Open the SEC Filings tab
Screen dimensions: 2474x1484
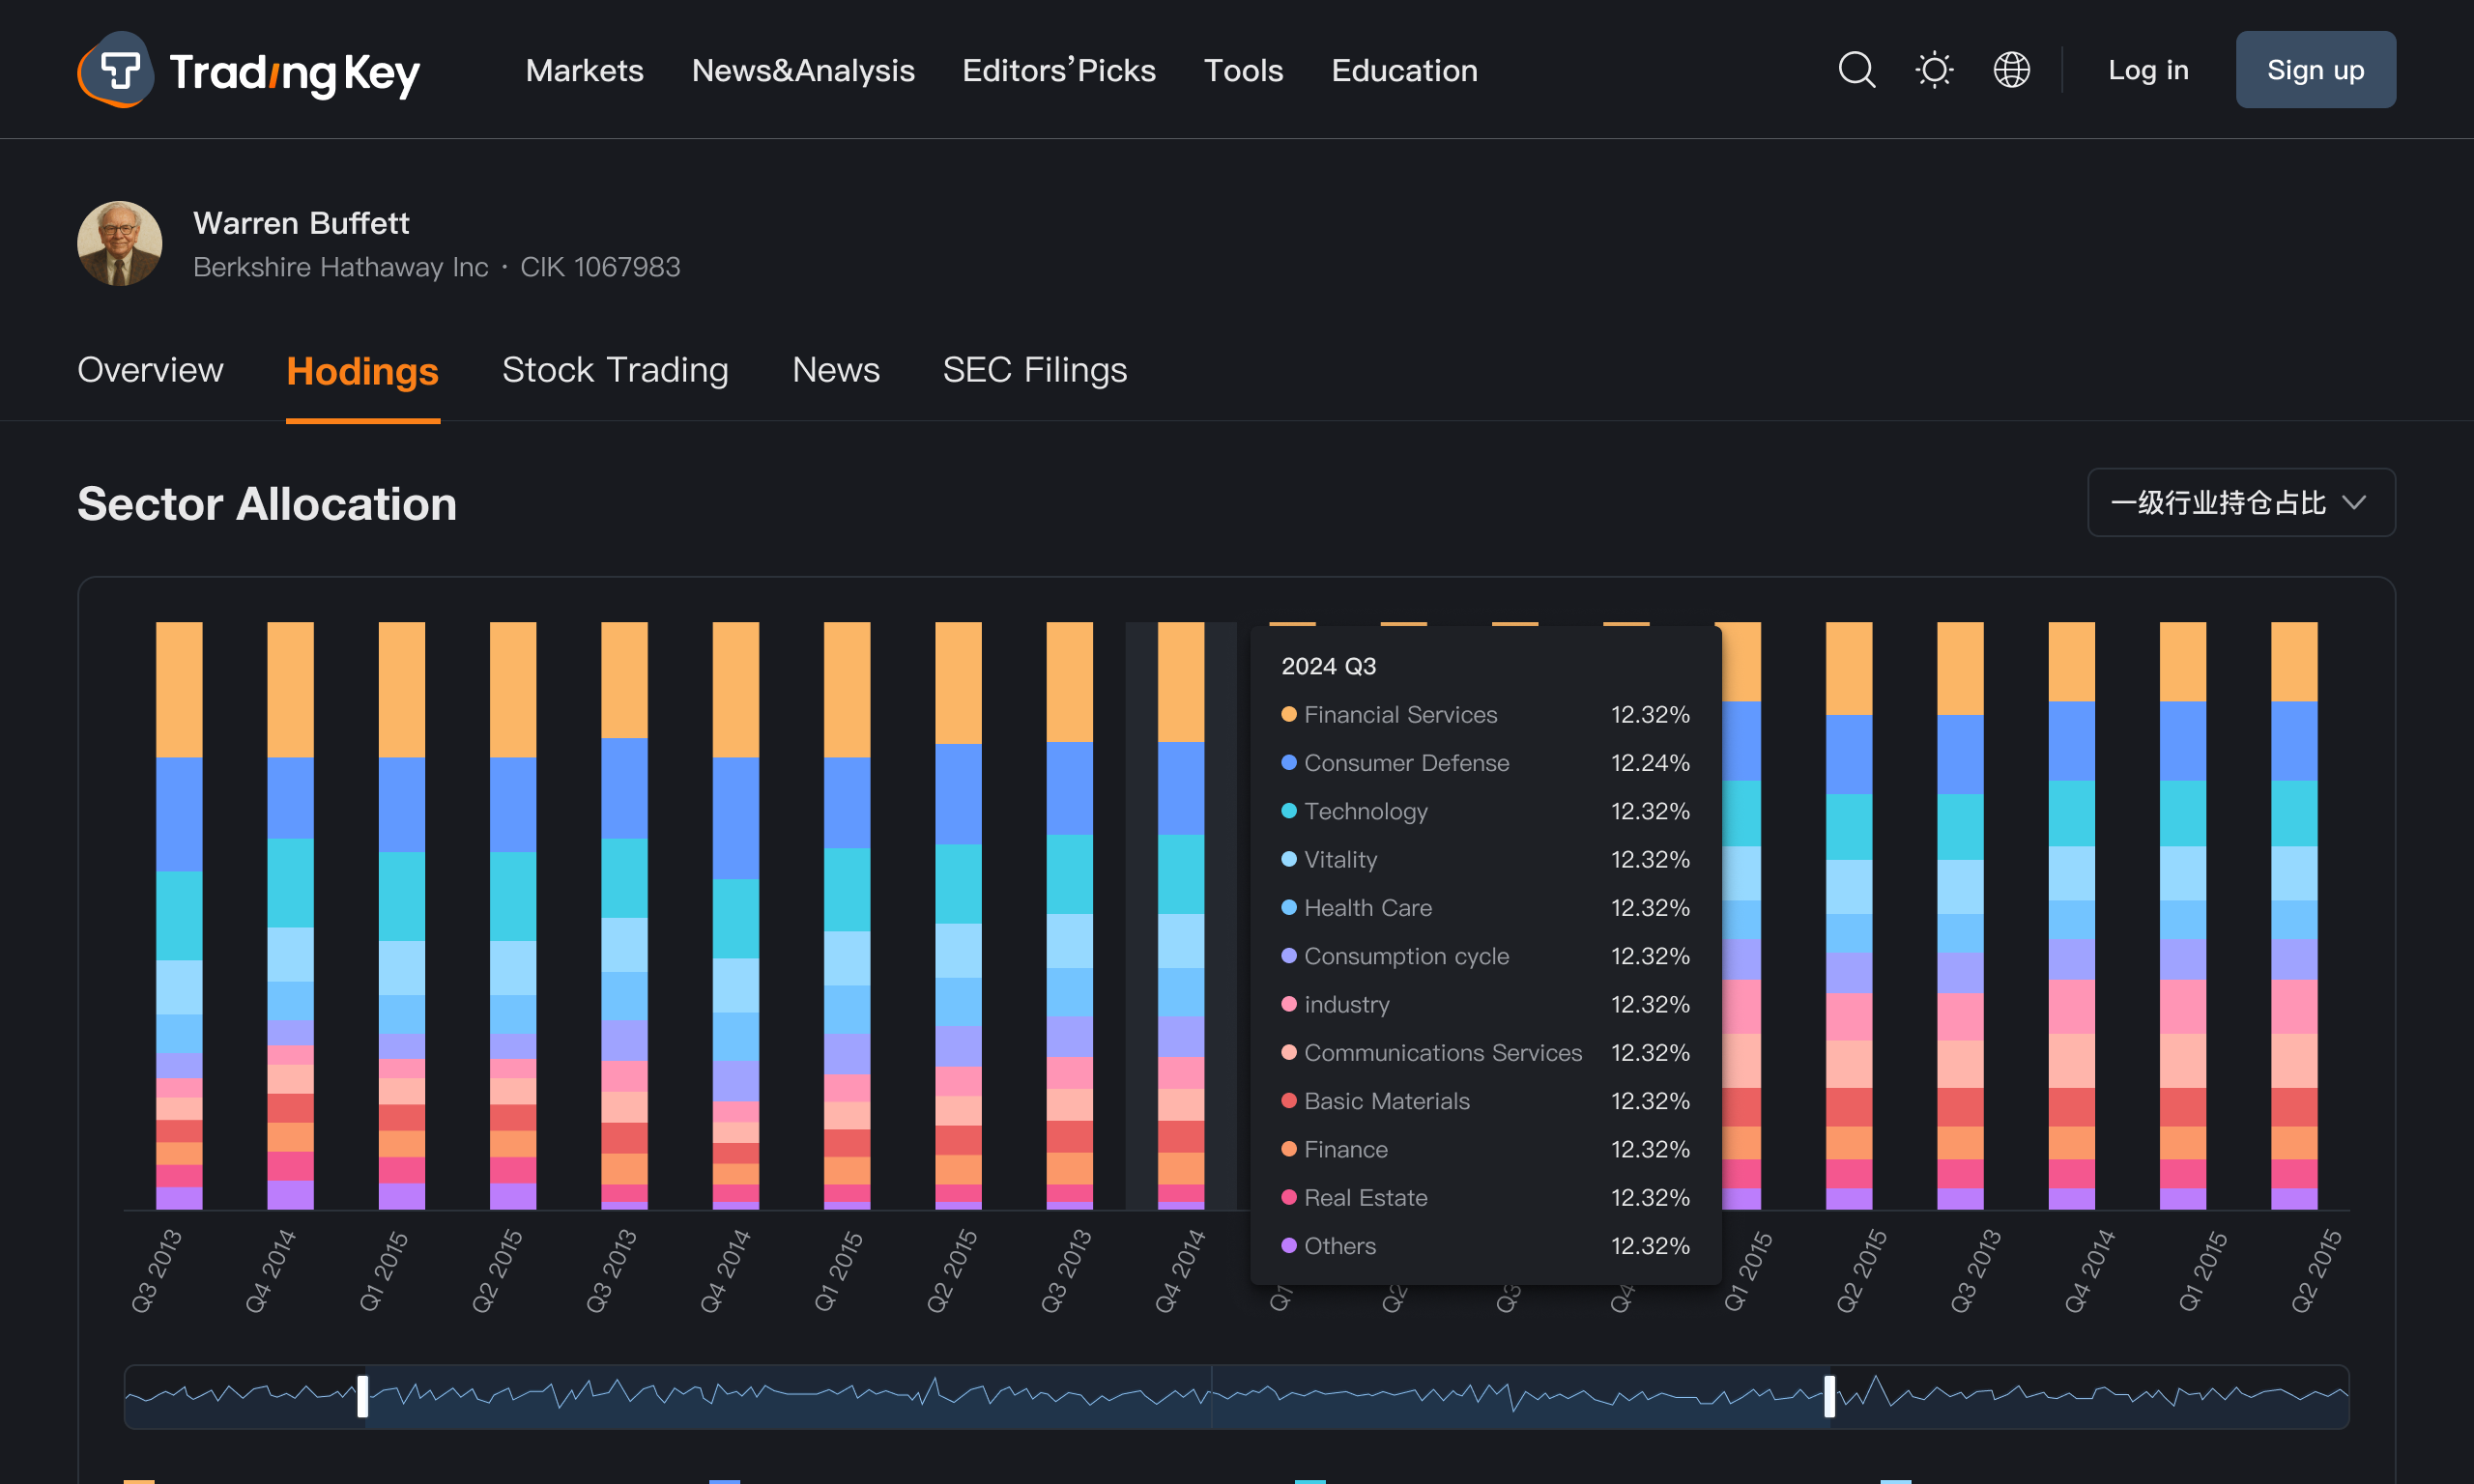(x=1035, y=370)
